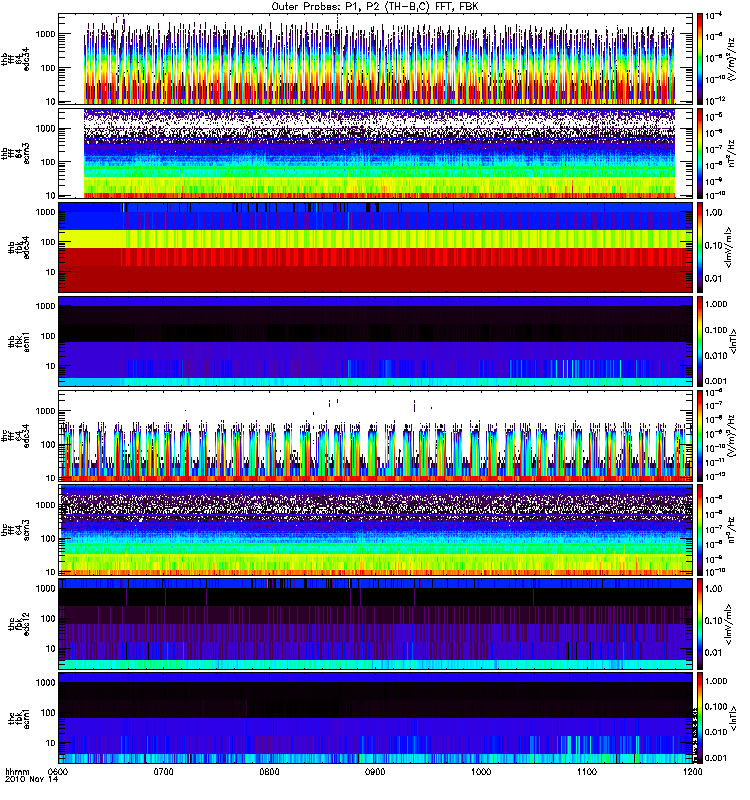Image resolution: width=750 pixels, height=800 pixels.
Task: Select the thb fff scm3 spectrogram panel
Action: (x=376, y=153)
